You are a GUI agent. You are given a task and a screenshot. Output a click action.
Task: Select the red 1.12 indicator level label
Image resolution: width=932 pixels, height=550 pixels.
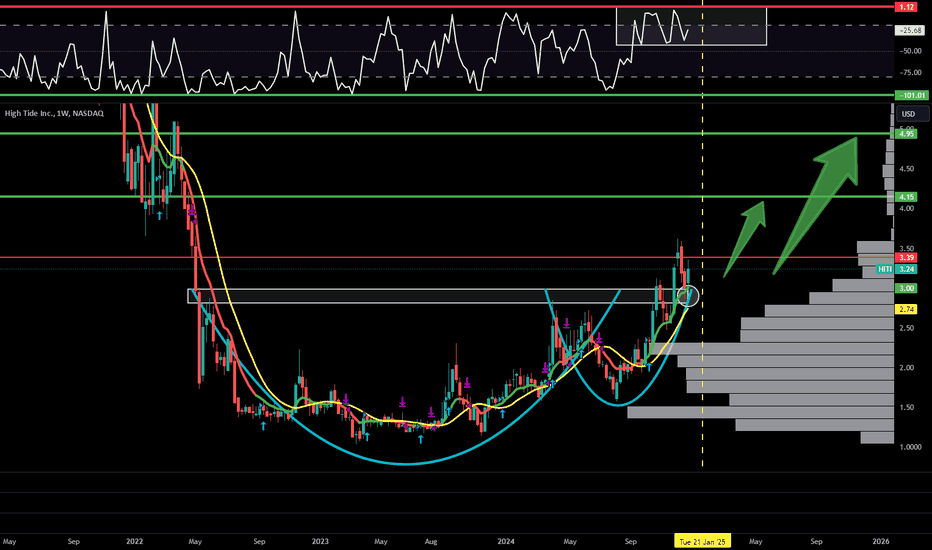(x=906, y=7)
